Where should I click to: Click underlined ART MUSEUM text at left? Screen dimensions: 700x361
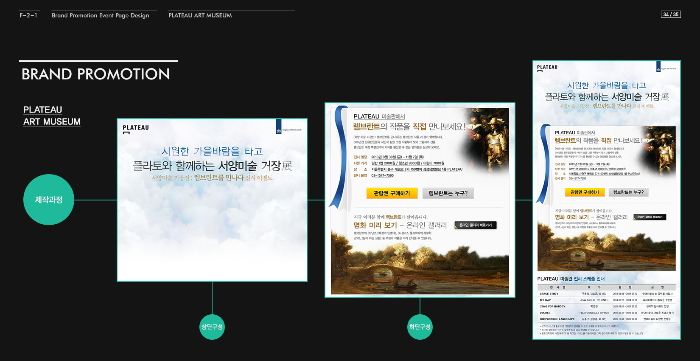(52, 122)
